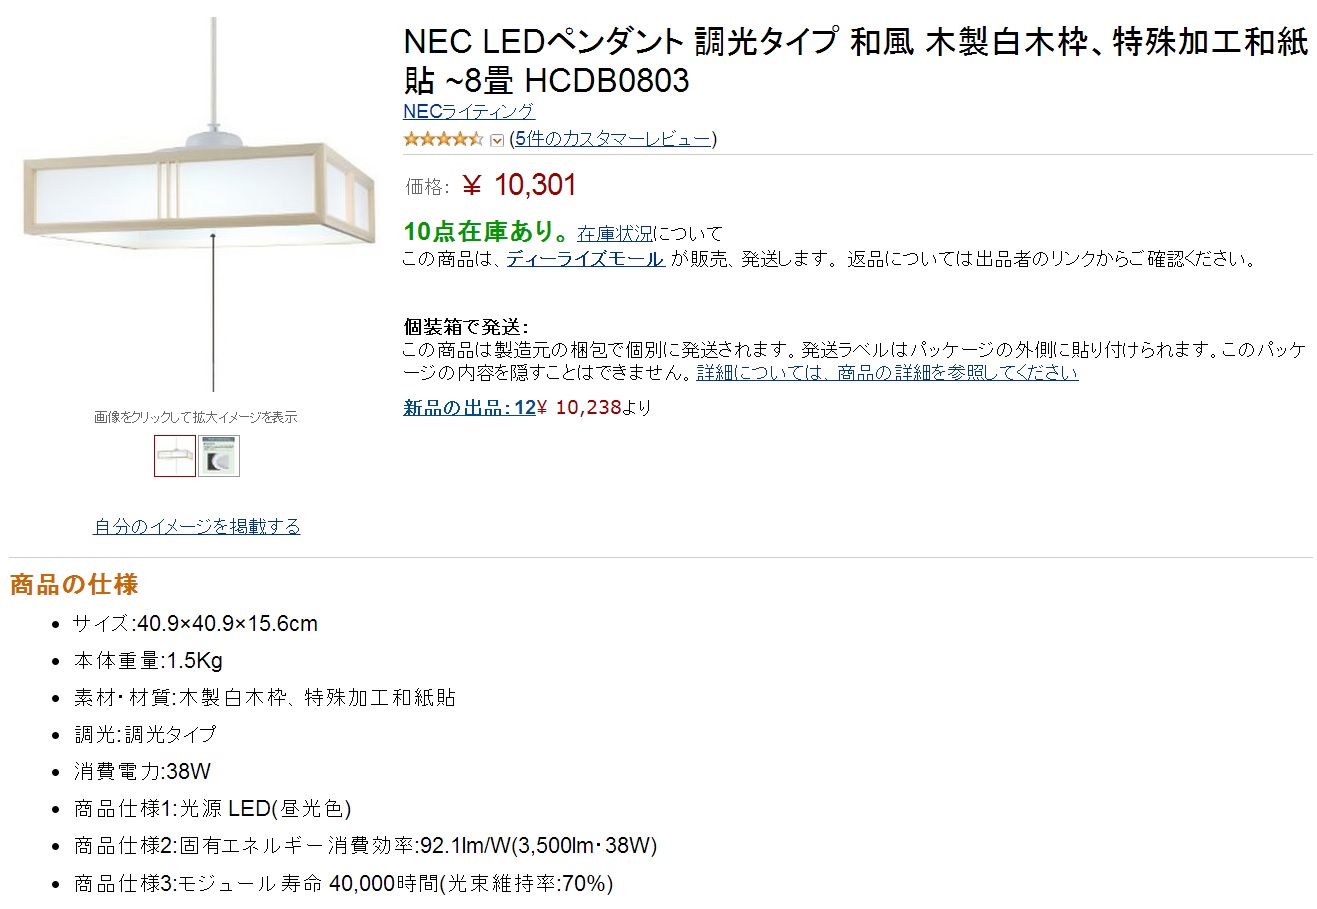Enlarge the main pendant lamp image
Screen dimensions: 1317x909
pyautogui.click(x=198, y=205)
